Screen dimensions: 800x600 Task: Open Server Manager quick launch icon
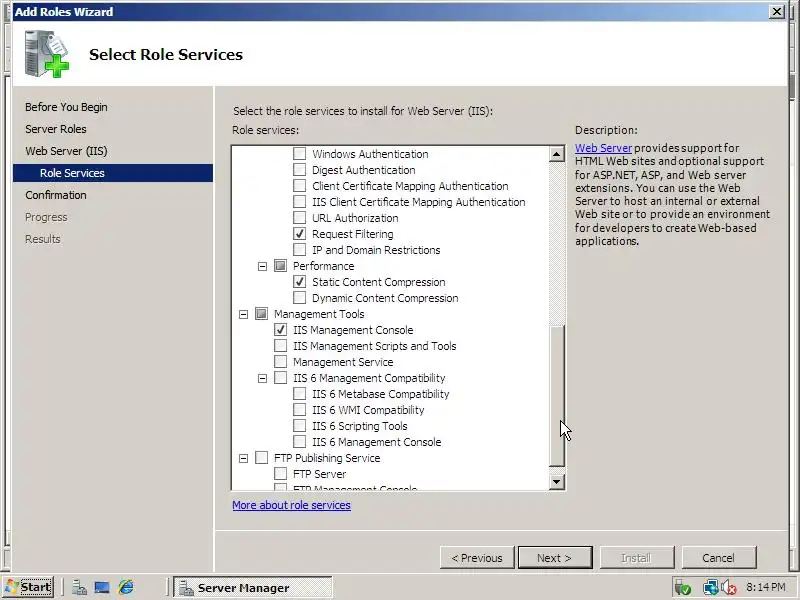point(79,587)
